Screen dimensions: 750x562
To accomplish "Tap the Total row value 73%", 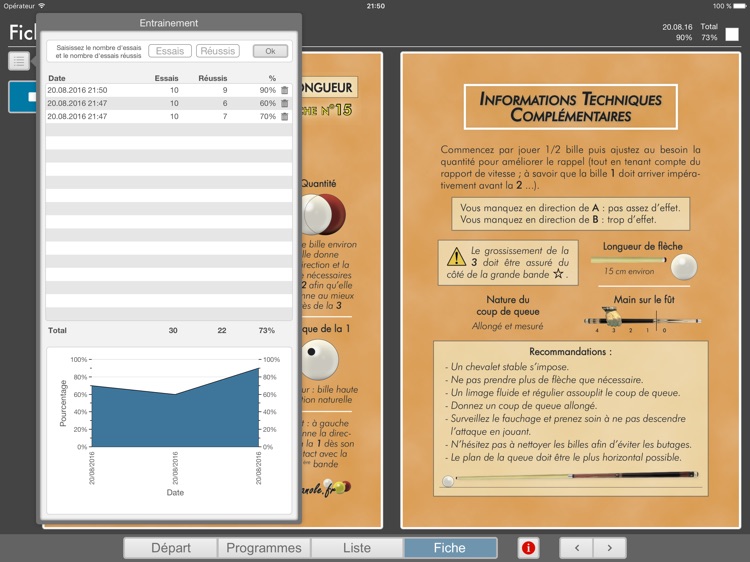I will pos(266,330).
